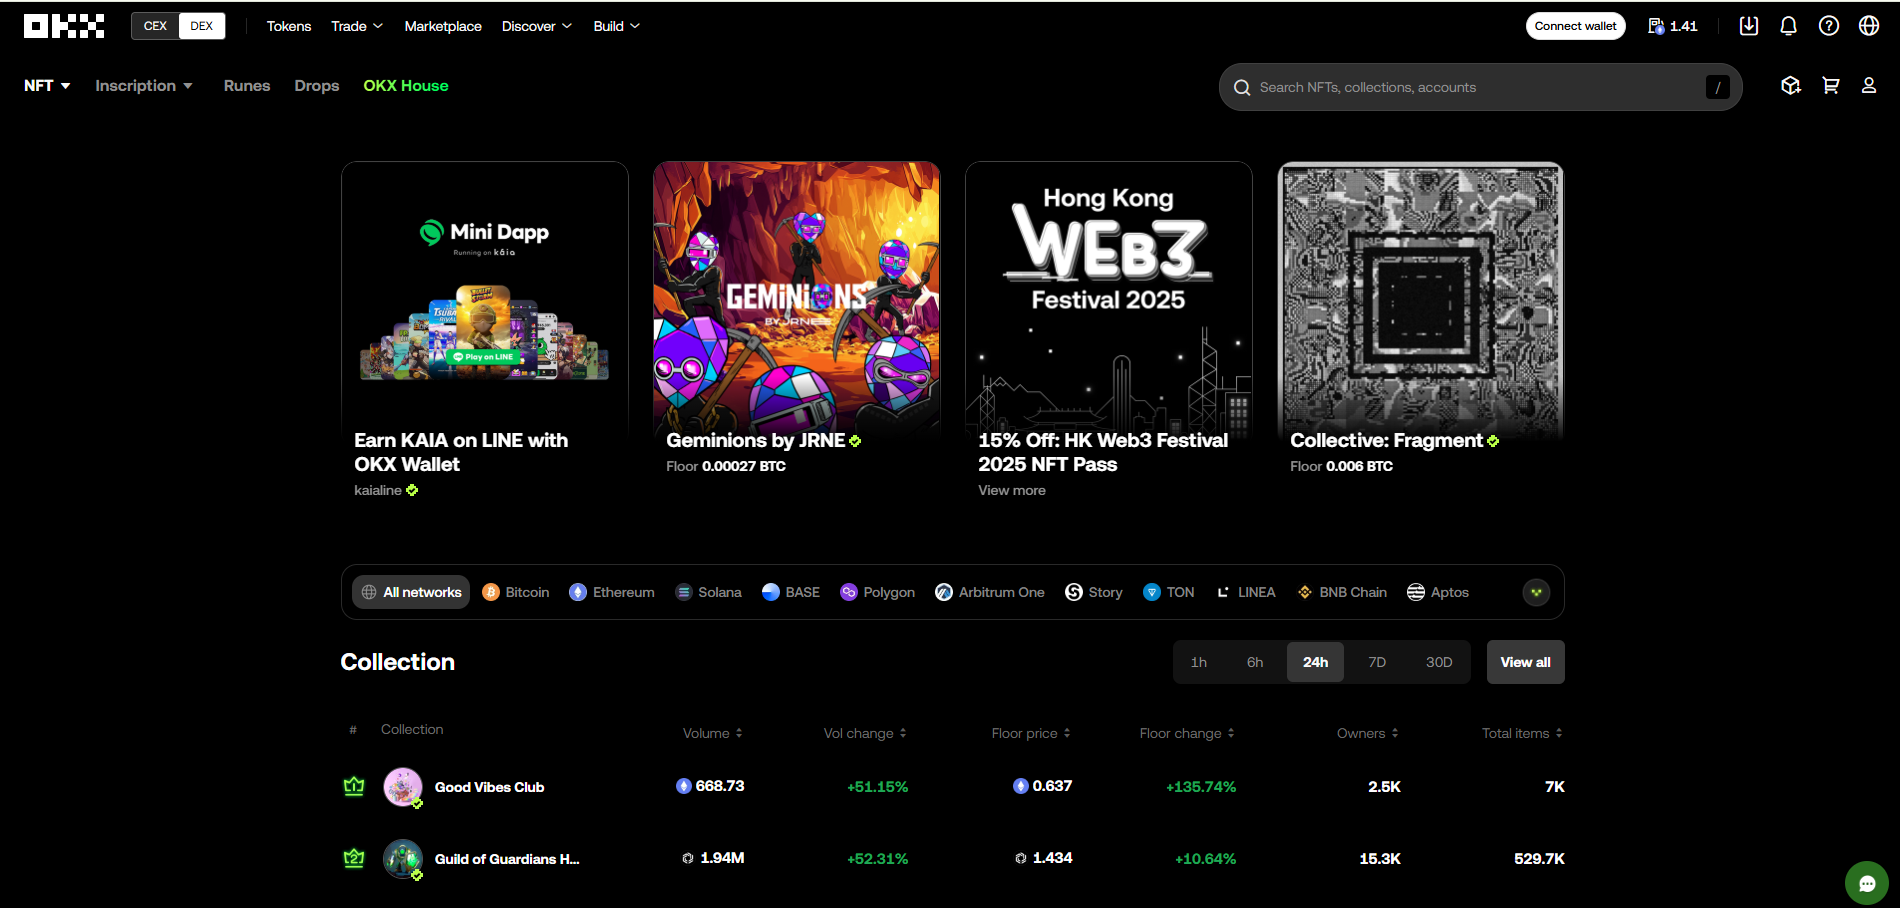Image resolution: width=1900 pixels, height=908 pixels.
Task: Sort by Vol change column
Action: click(865, 733)
